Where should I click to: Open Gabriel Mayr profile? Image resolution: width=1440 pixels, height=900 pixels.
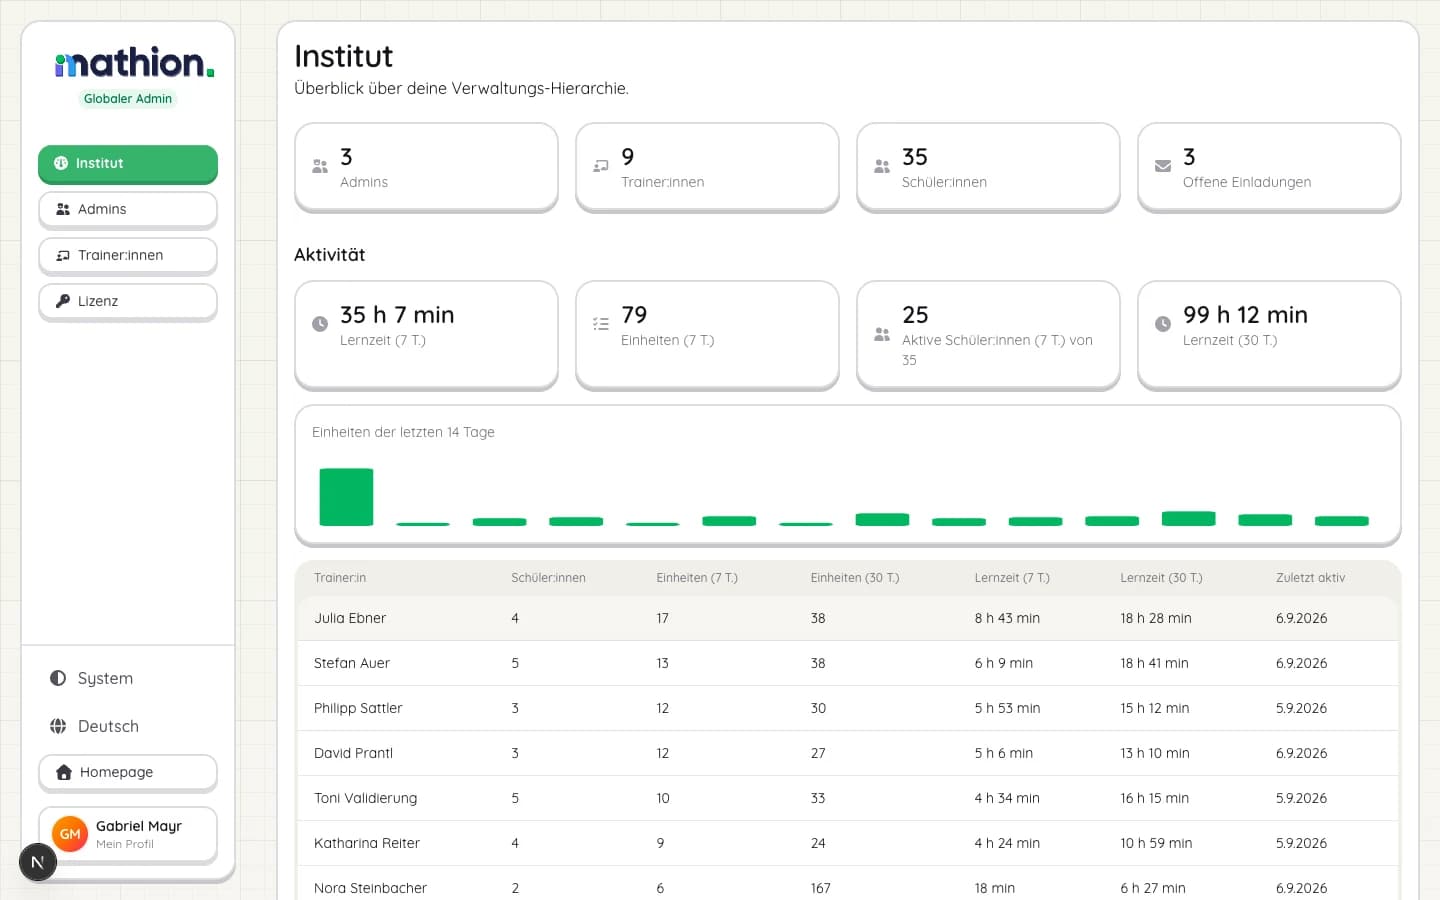[128, 834]
